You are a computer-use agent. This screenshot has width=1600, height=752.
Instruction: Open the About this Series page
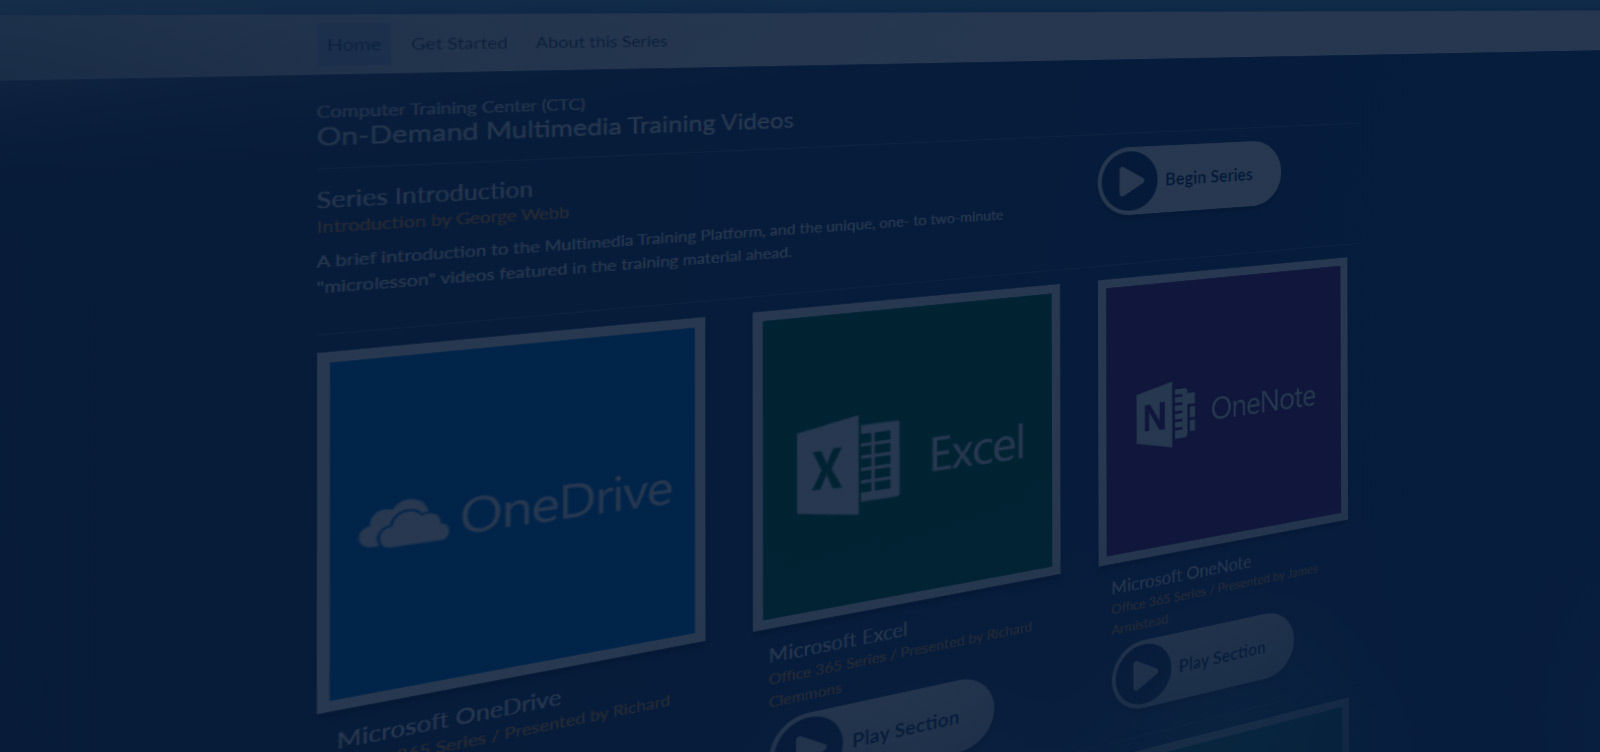[x=601, y=42]
